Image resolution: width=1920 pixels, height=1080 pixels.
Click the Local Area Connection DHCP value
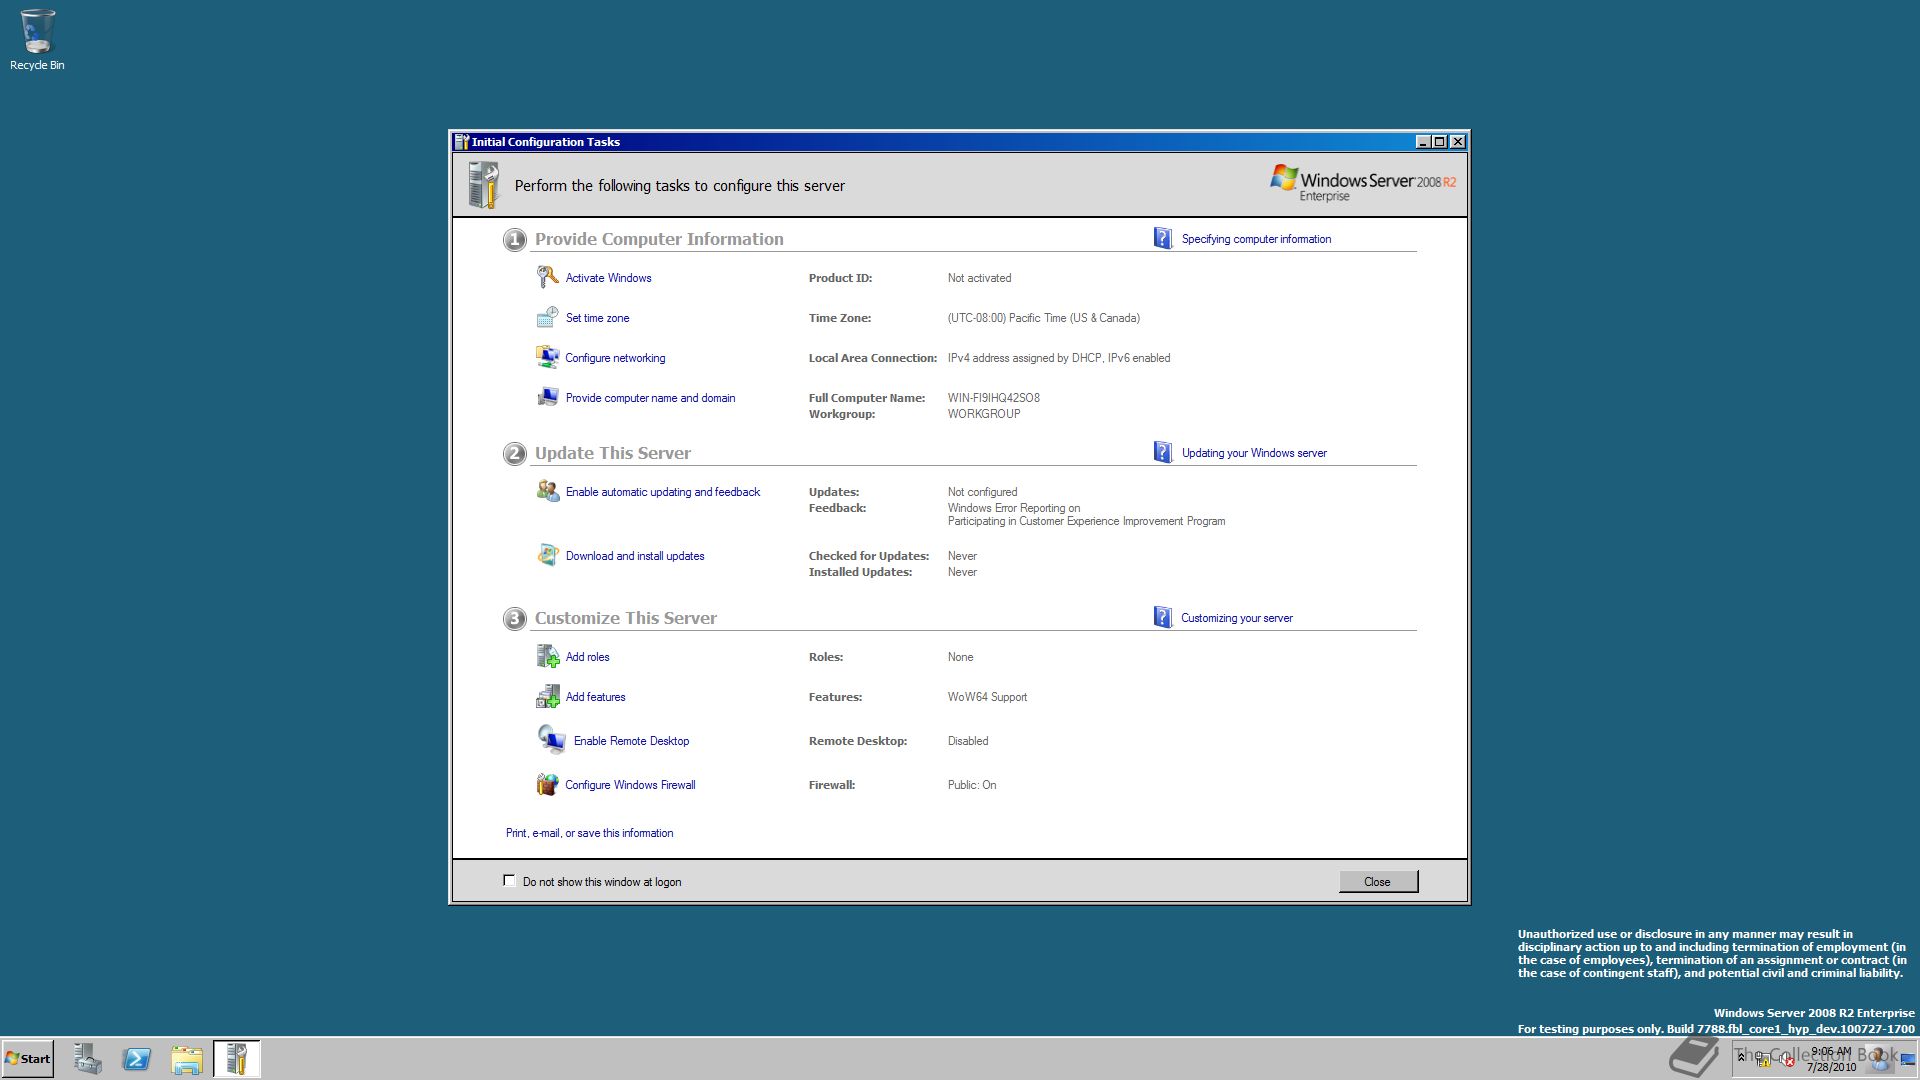pos(1058,358)
